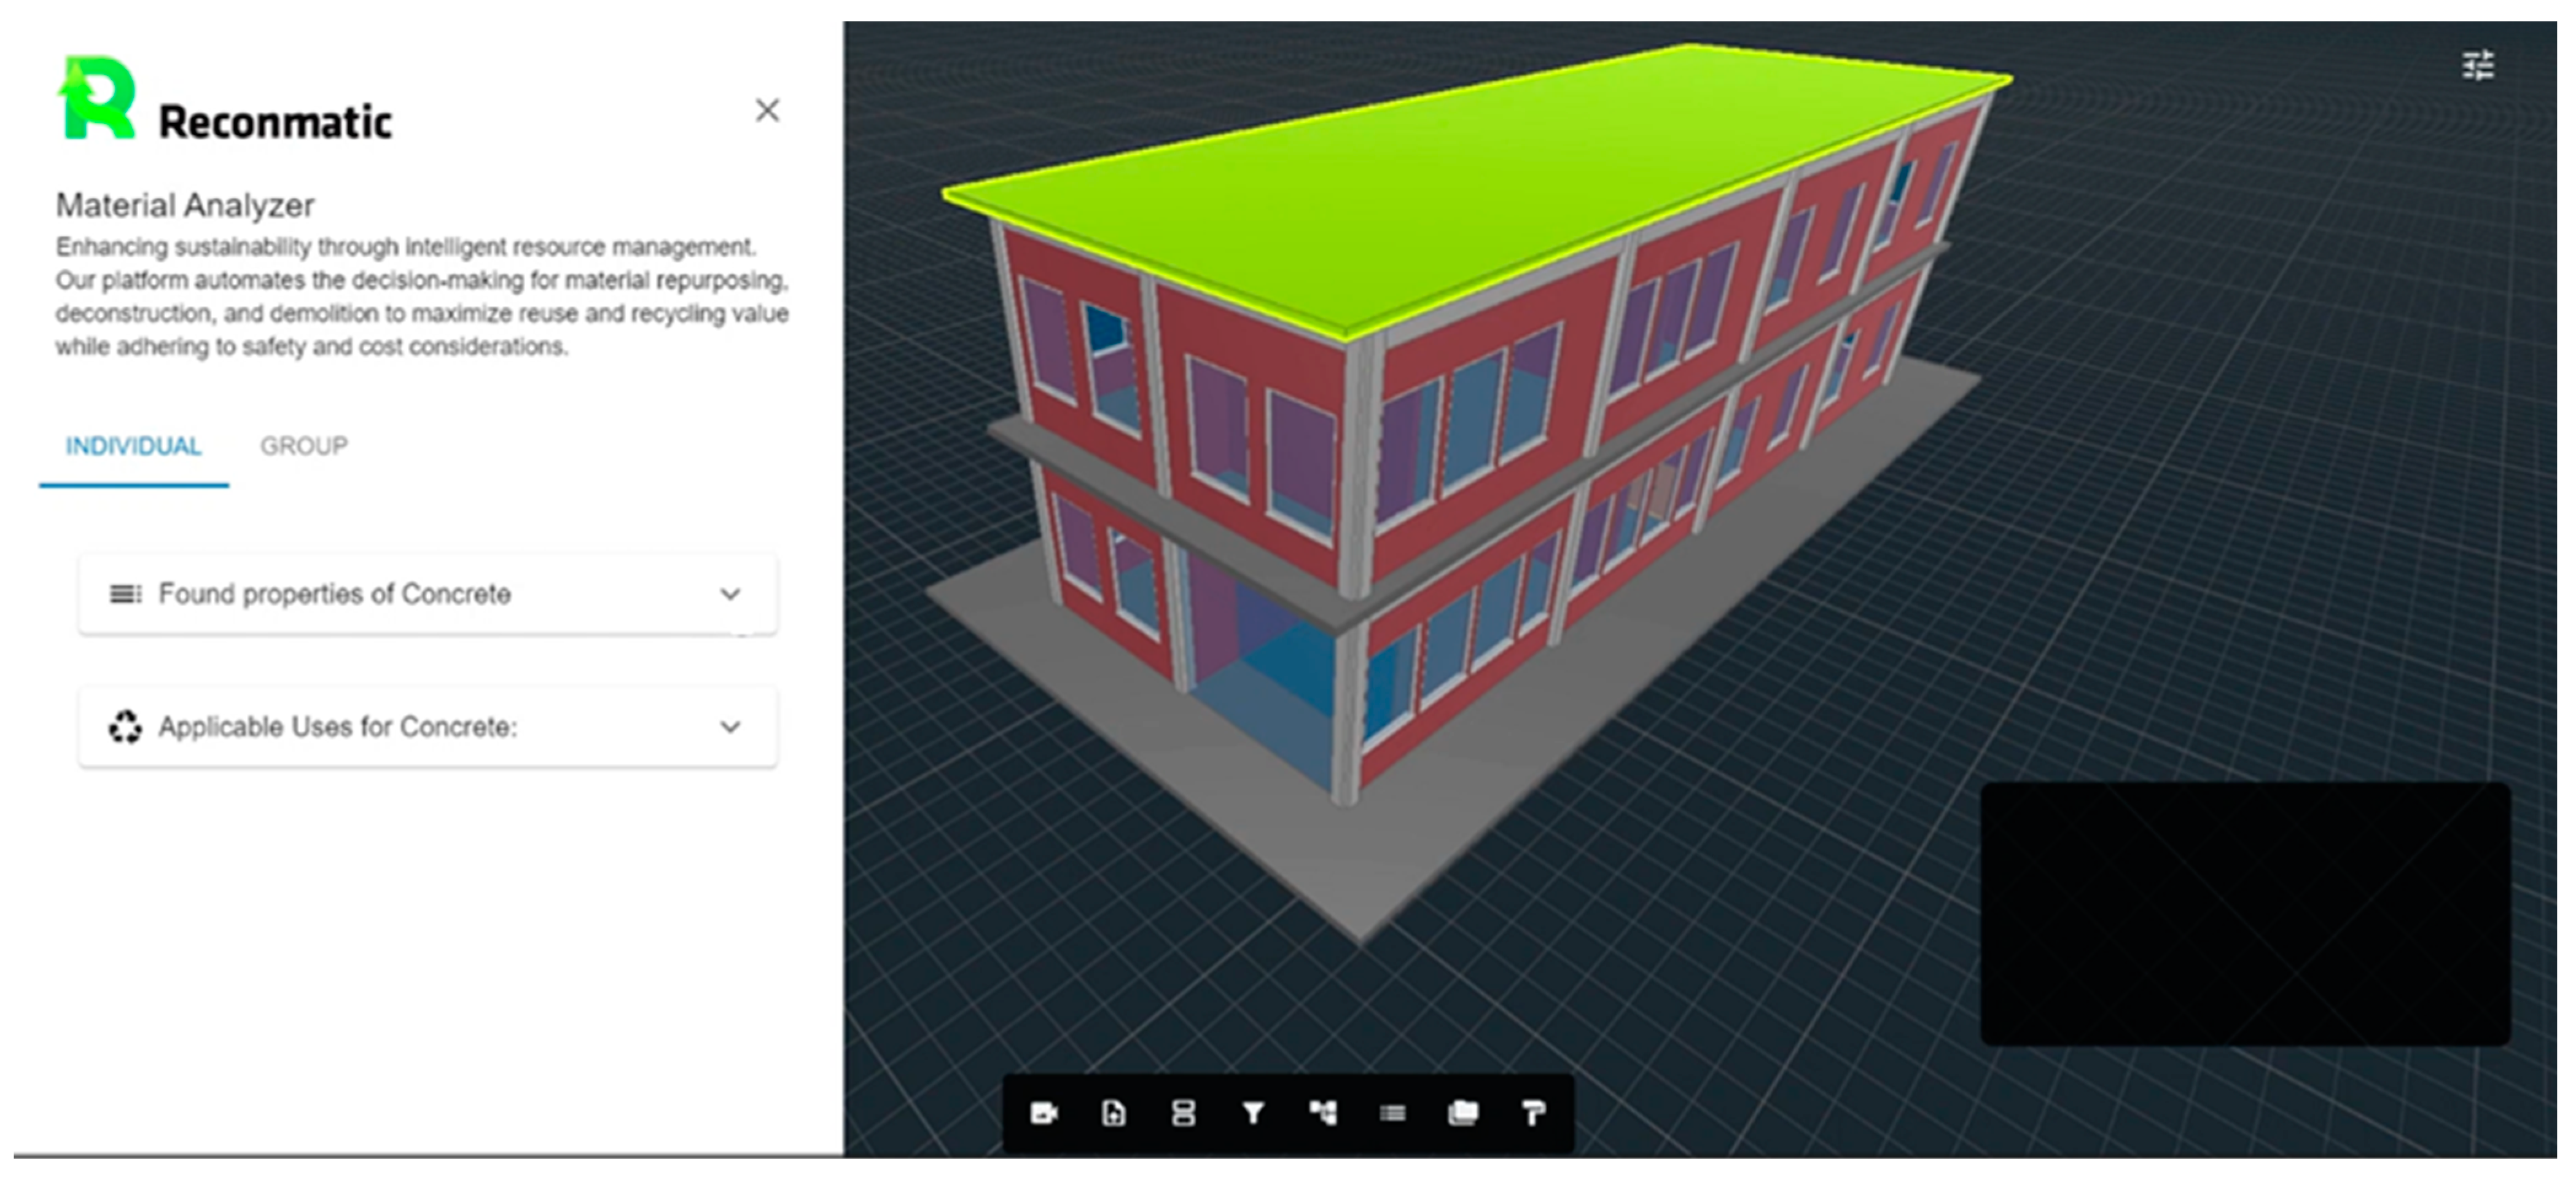The image size is (2576, 1177).
Task: Click list icon beside Found properties
Action: coord(125,594)
